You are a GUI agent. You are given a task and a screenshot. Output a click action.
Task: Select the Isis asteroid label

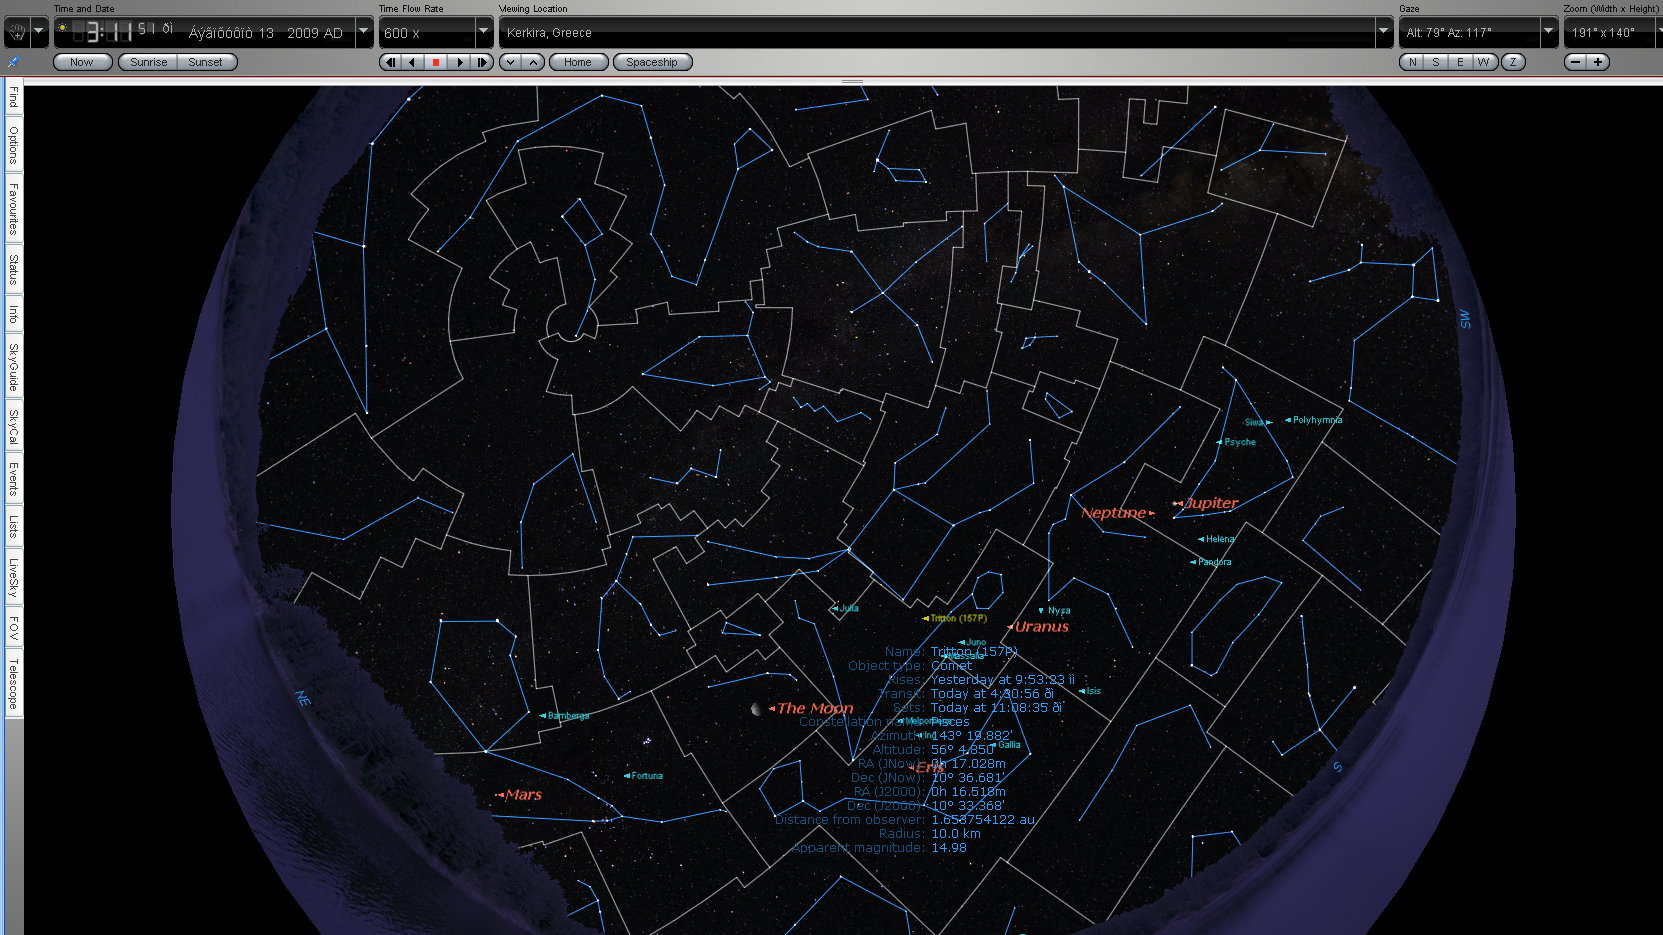1093,691
